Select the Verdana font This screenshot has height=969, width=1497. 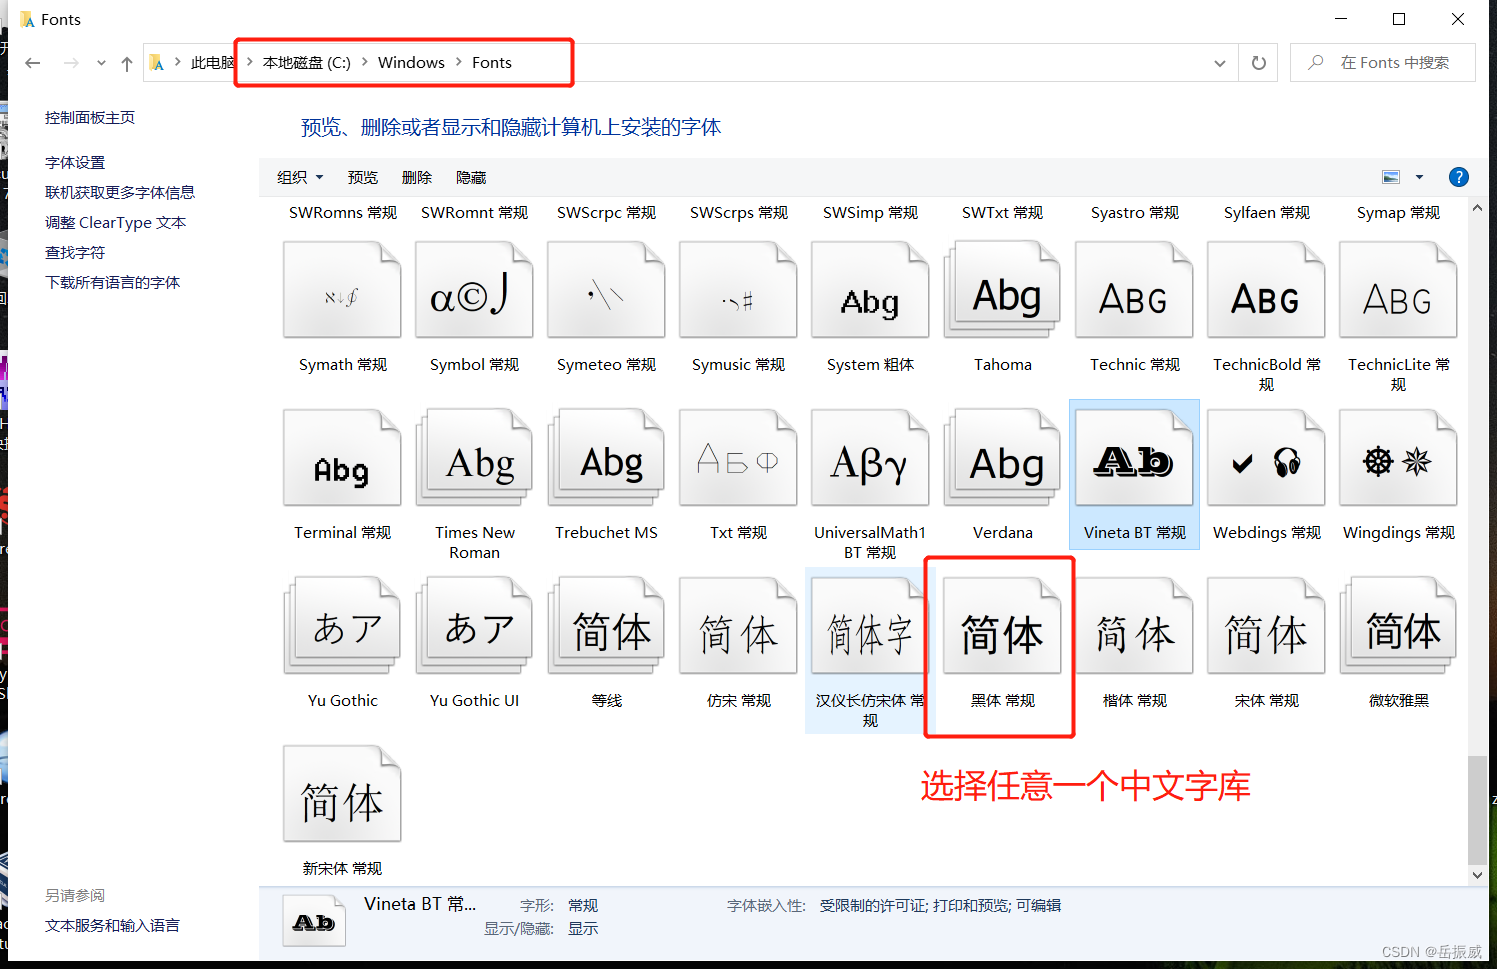click(1001, 458)
